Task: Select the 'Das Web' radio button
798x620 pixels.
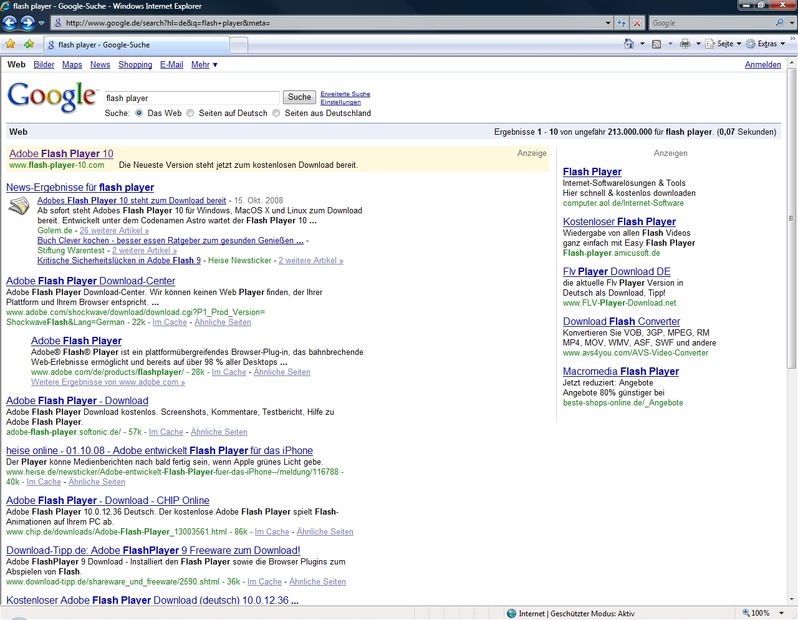Action: (x=139, y=113)
